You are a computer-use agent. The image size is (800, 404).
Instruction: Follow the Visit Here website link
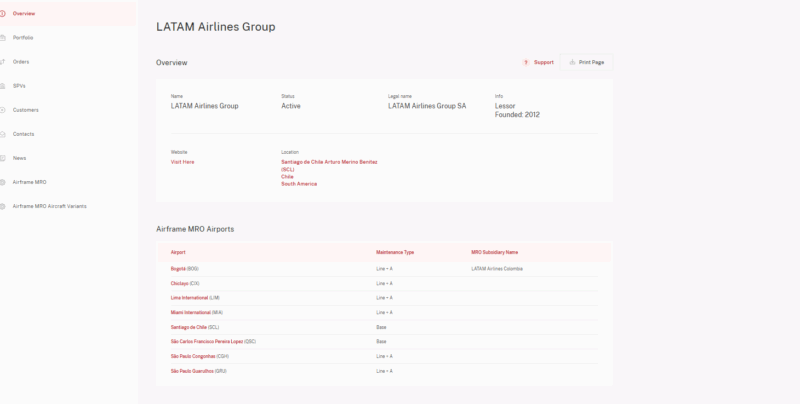(182, 161)
